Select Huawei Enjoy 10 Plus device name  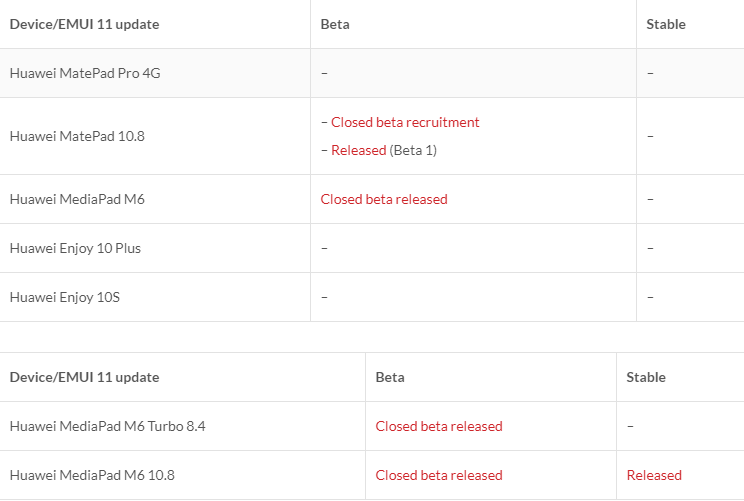pos(75,248)
